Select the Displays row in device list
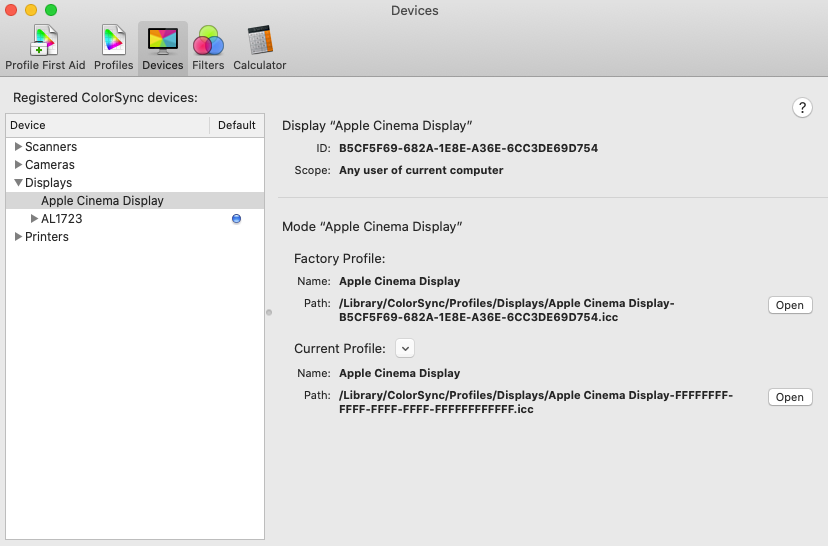Viewport: 828px width, 546px height. (x=135, y=183)
